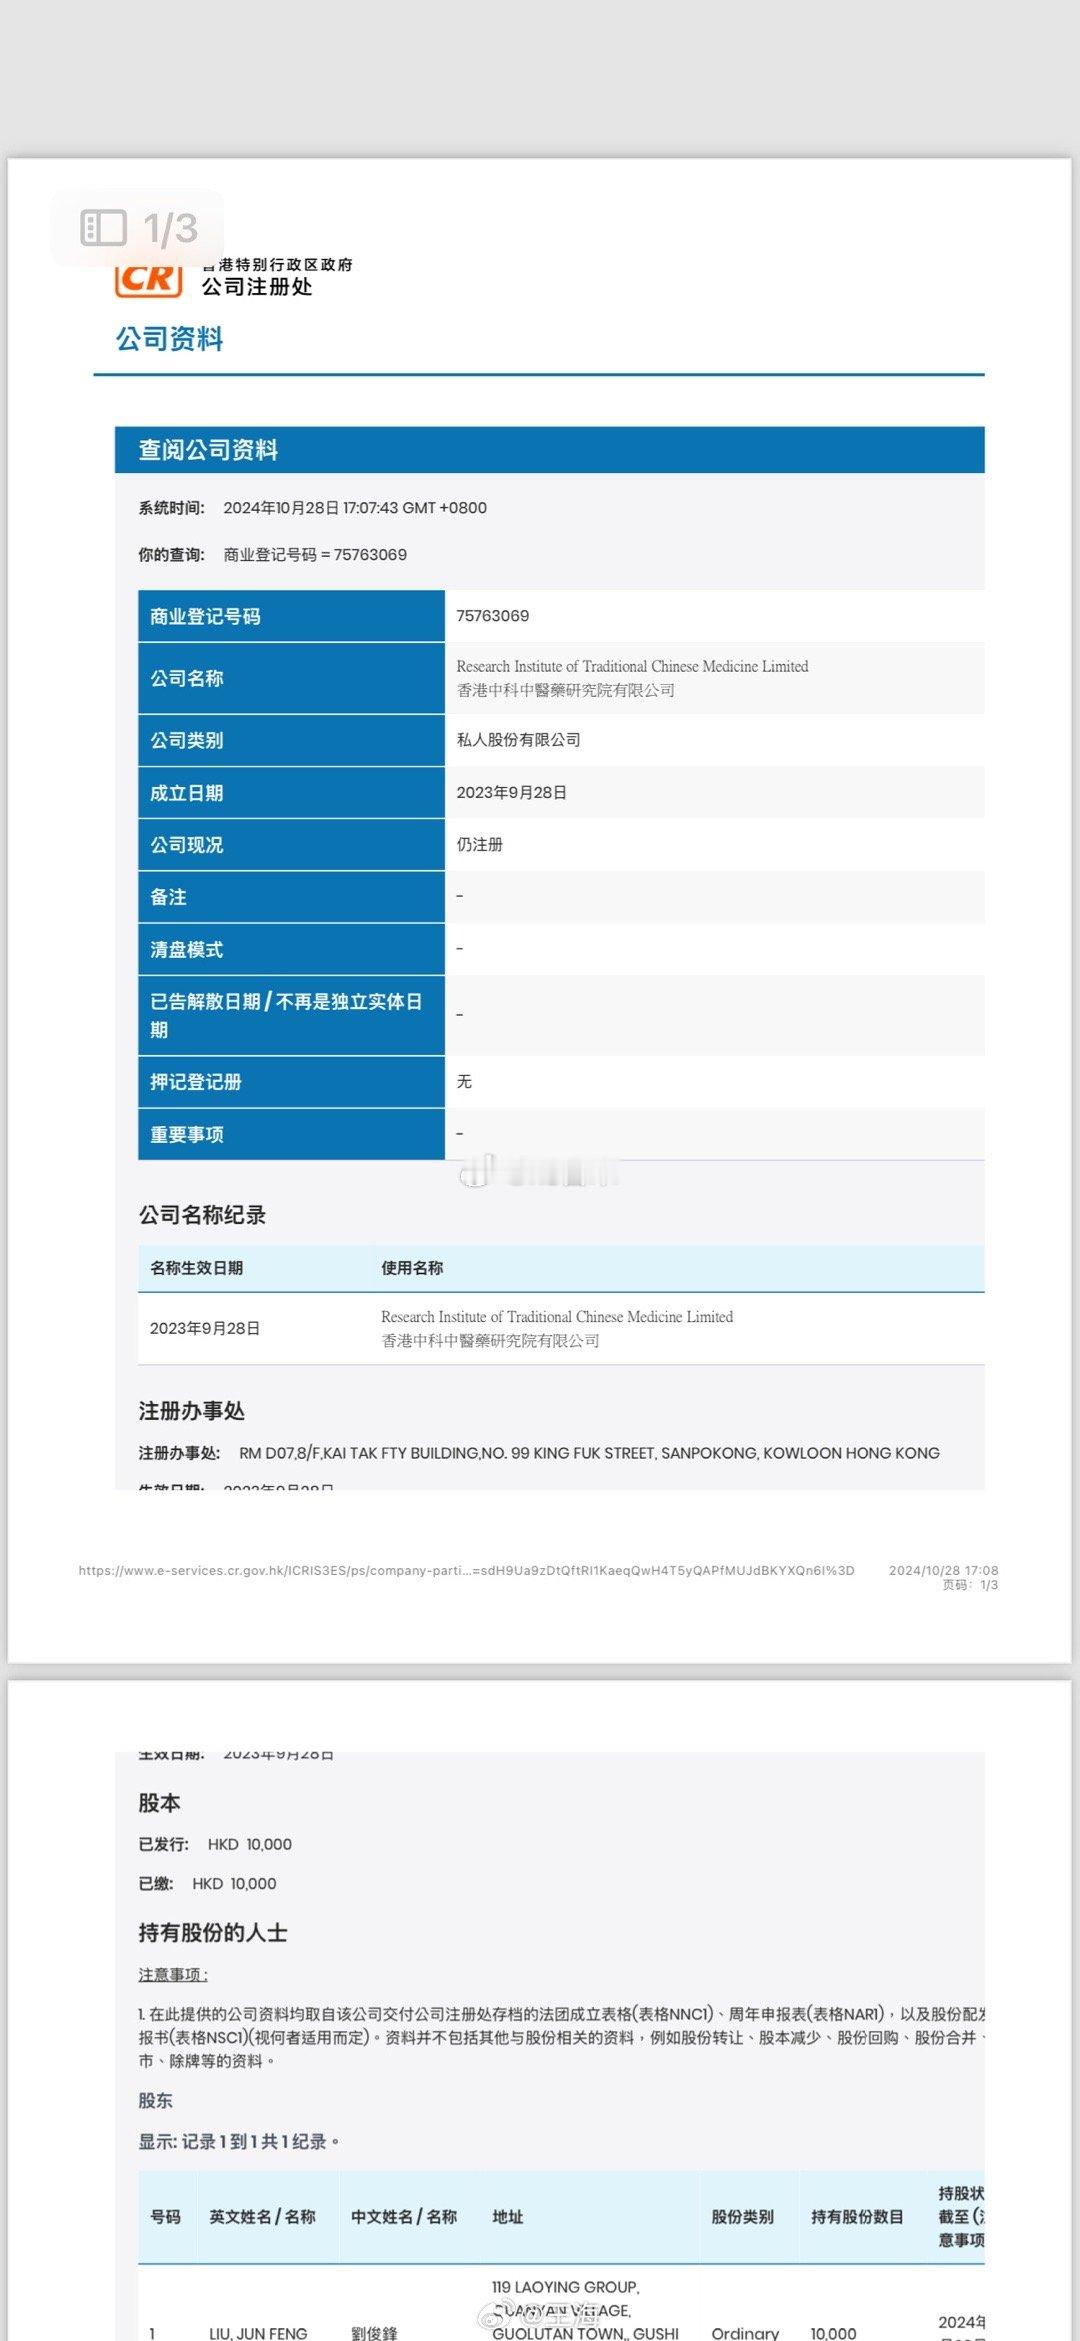Click the e-services.cr.gov.hk footer URL
This screenshot has height=2341, width=1080.
pos(467,1570)
